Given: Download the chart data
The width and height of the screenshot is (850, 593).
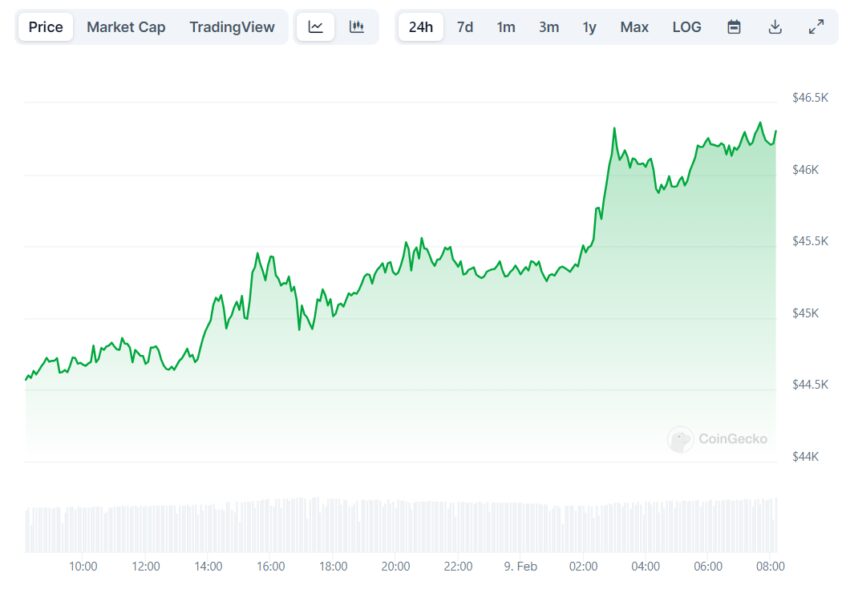Looking at the screenshot, I should click(775, 27).
